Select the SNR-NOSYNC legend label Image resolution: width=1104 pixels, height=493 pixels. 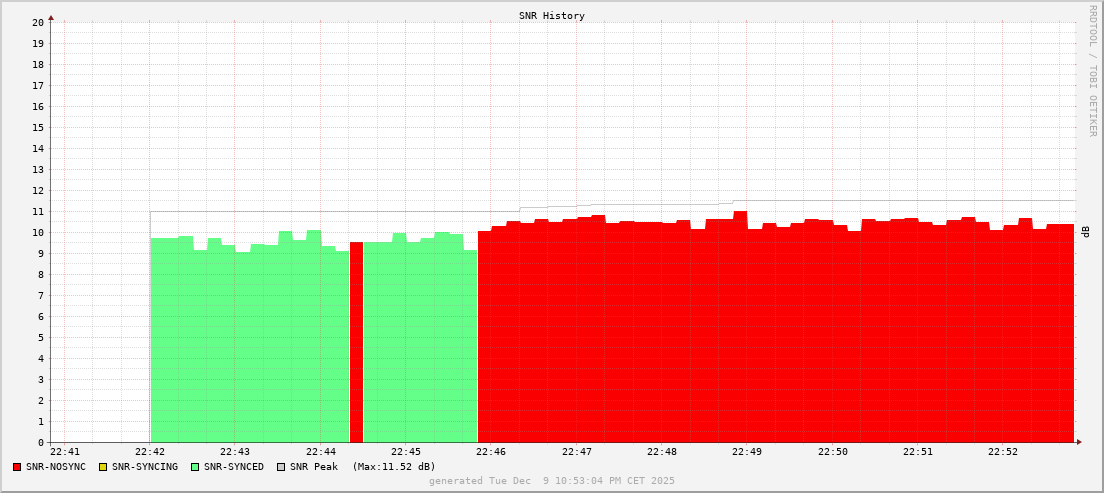(56, 467)
